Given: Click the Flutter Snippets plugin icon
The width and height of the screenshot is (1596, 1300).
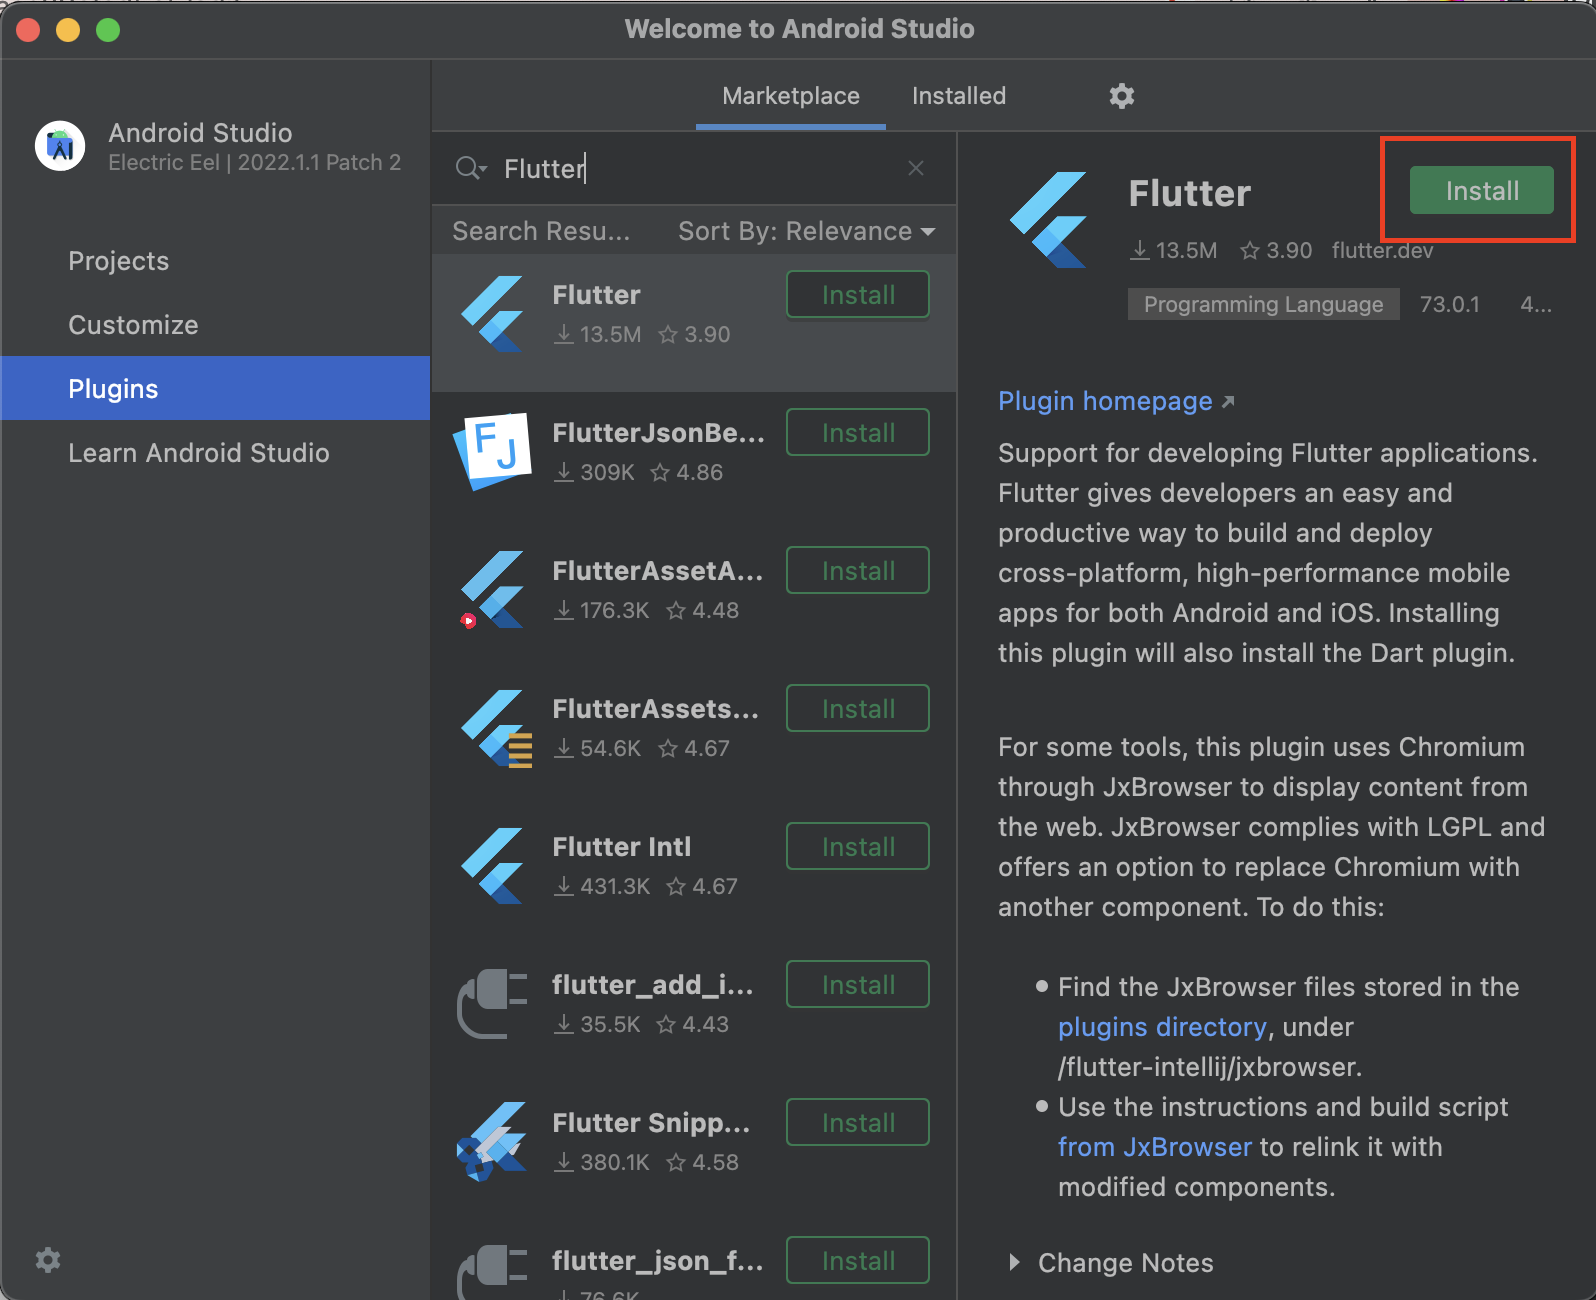Looking at the screenshot, I should coord(492,1142).
